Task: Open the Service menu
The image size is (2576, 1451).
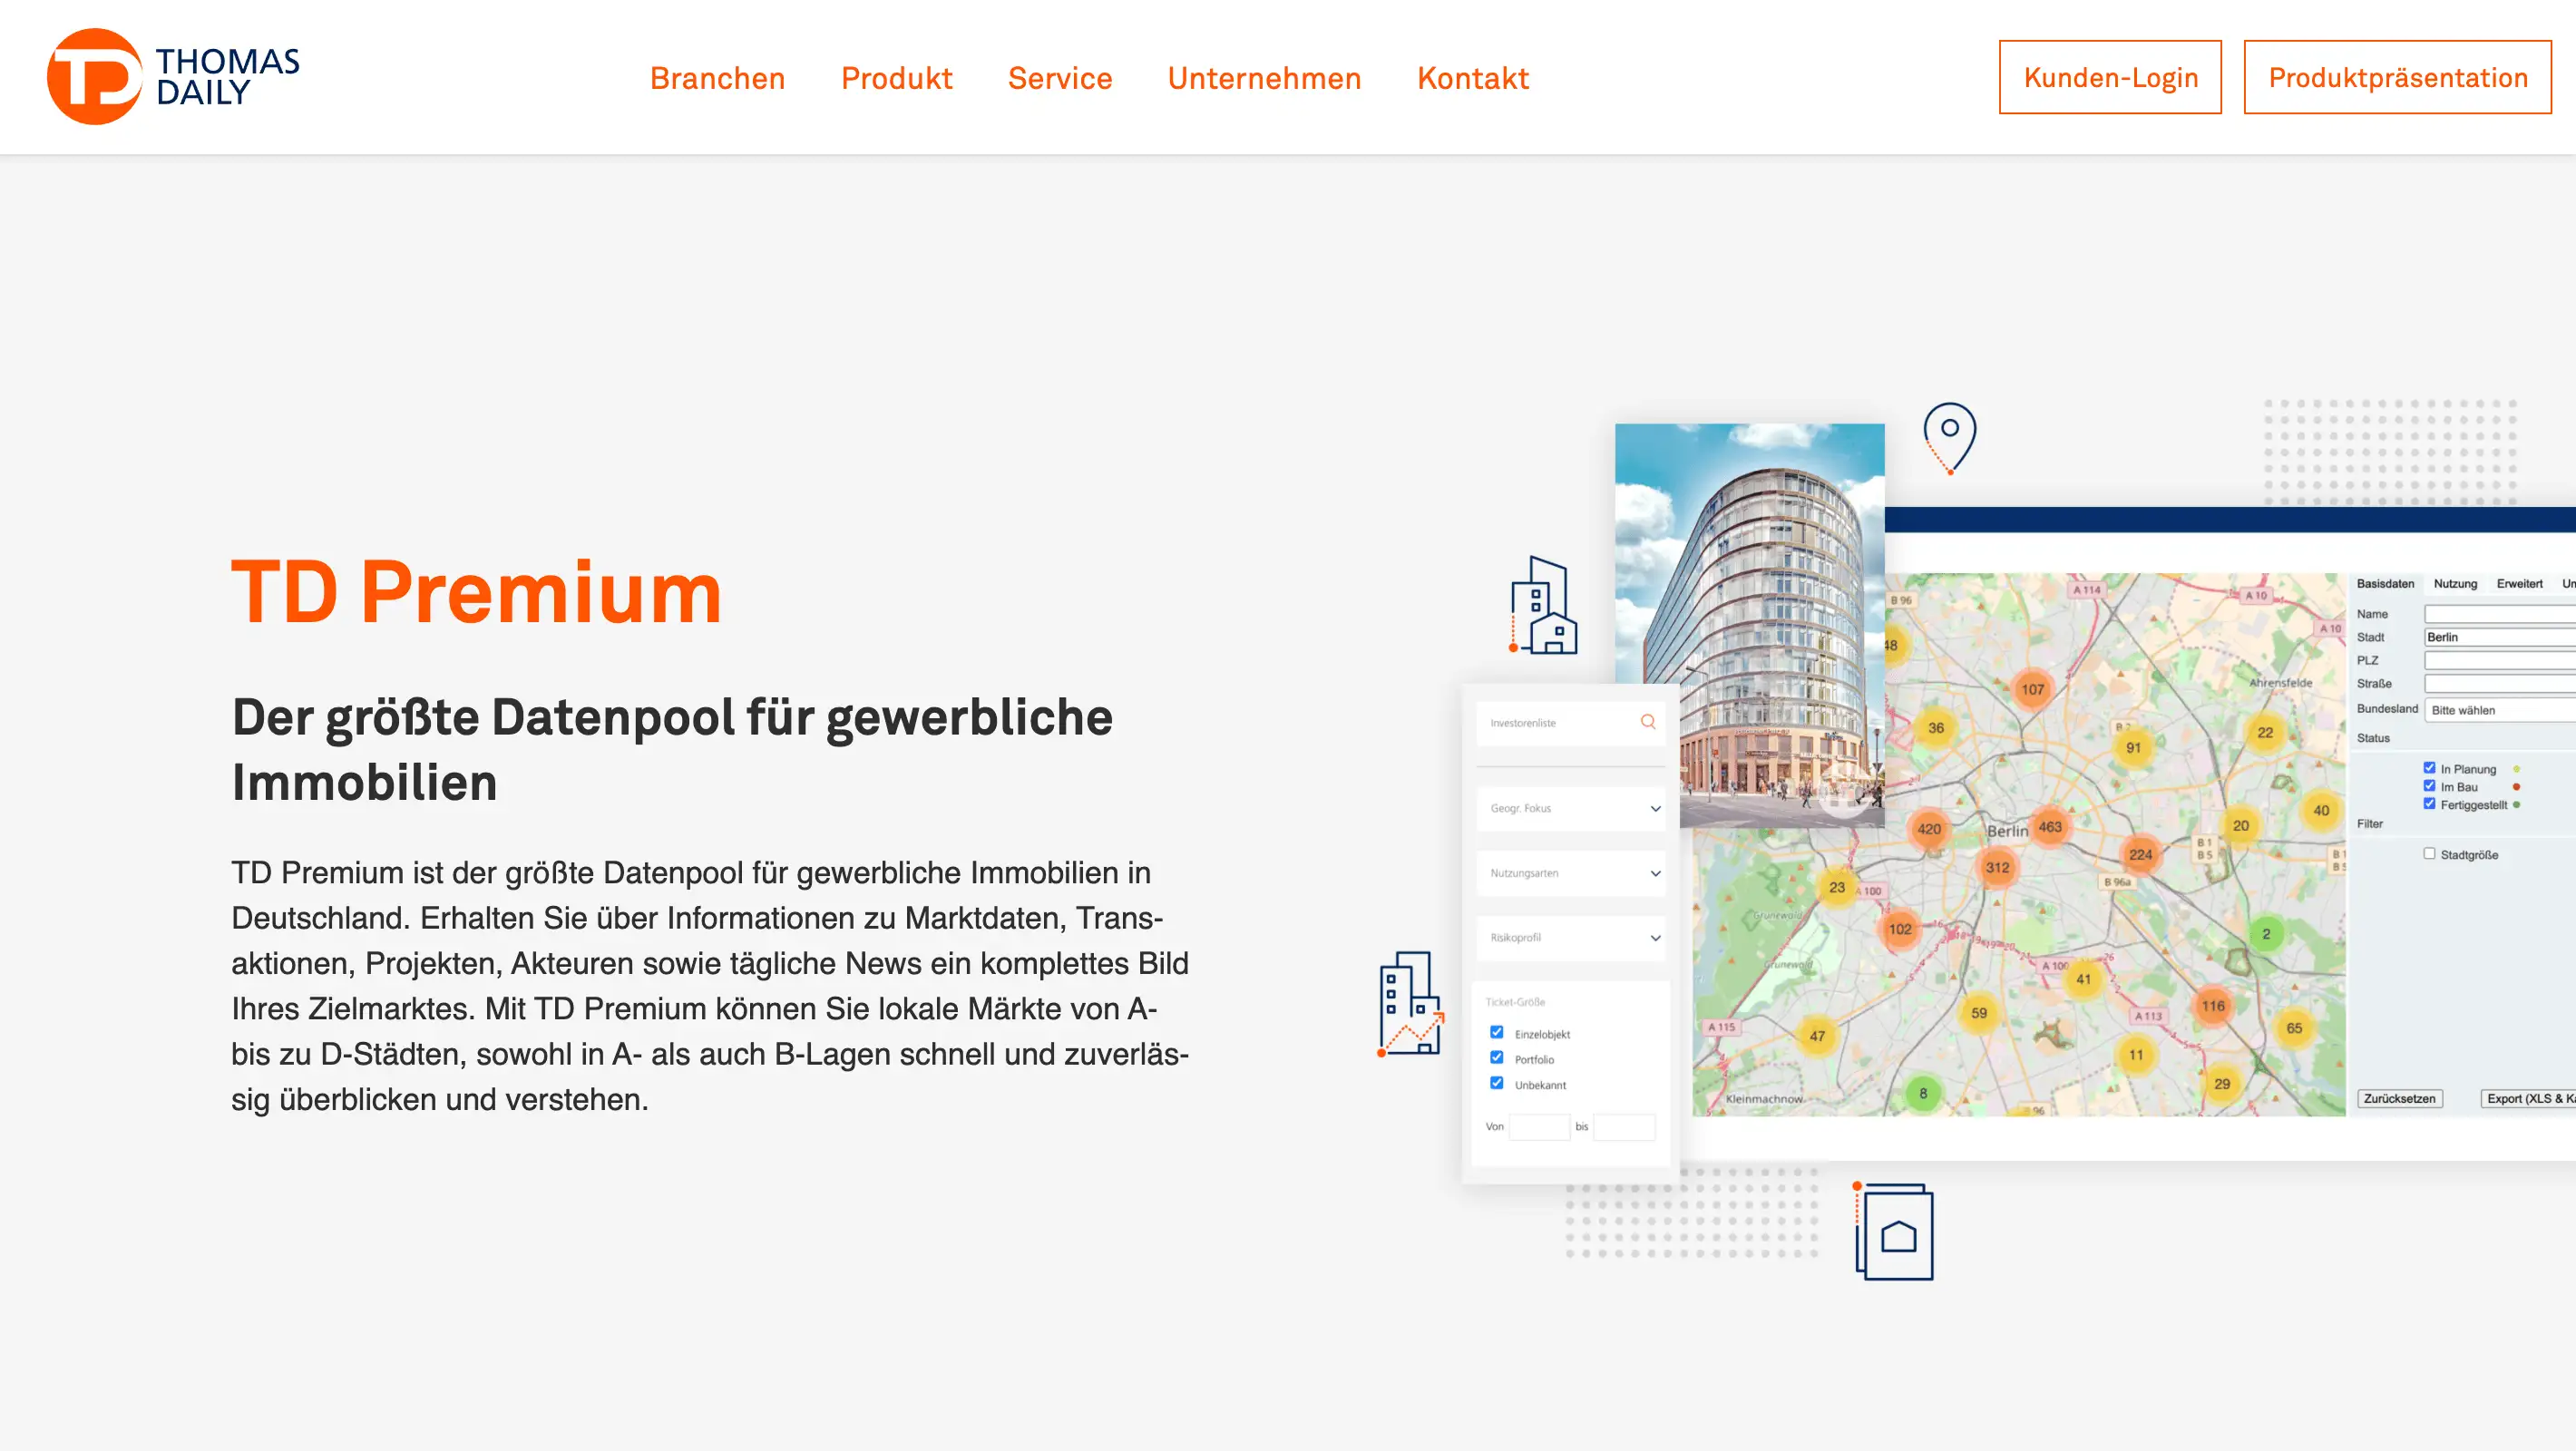Action: (1059, 78)
